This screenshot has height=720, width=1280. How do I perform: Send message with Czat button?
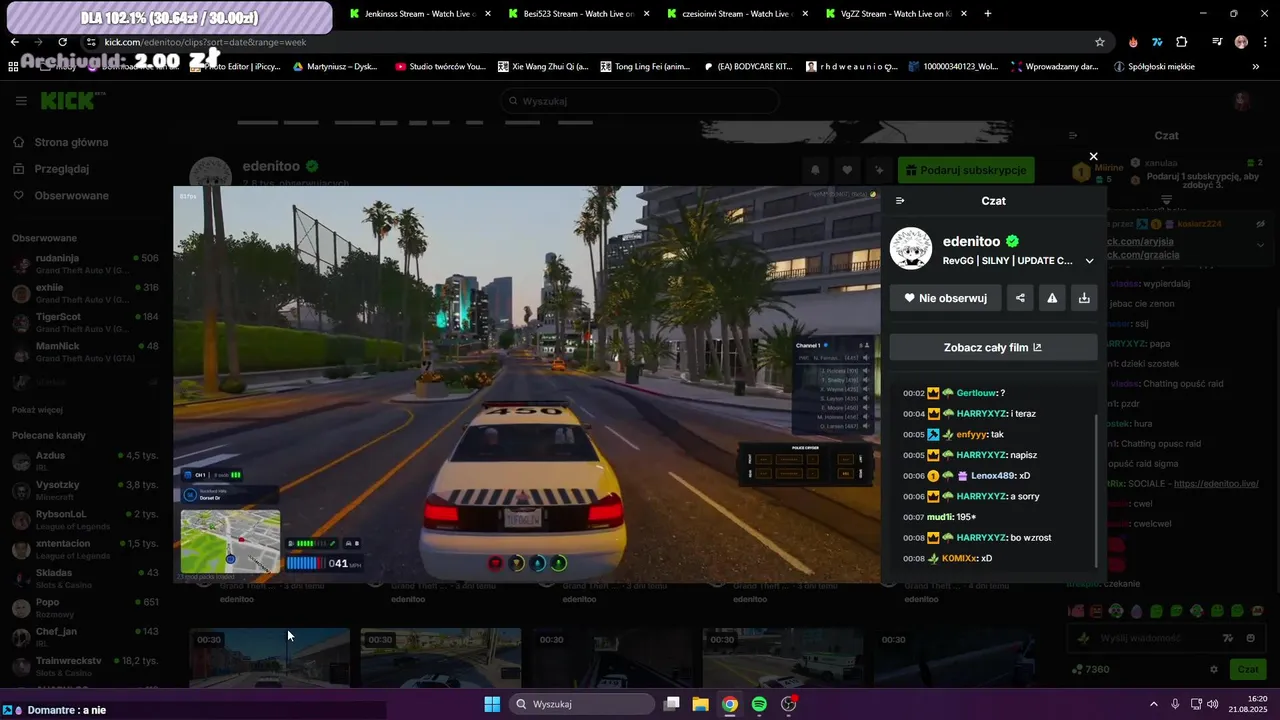[1248, 669]
